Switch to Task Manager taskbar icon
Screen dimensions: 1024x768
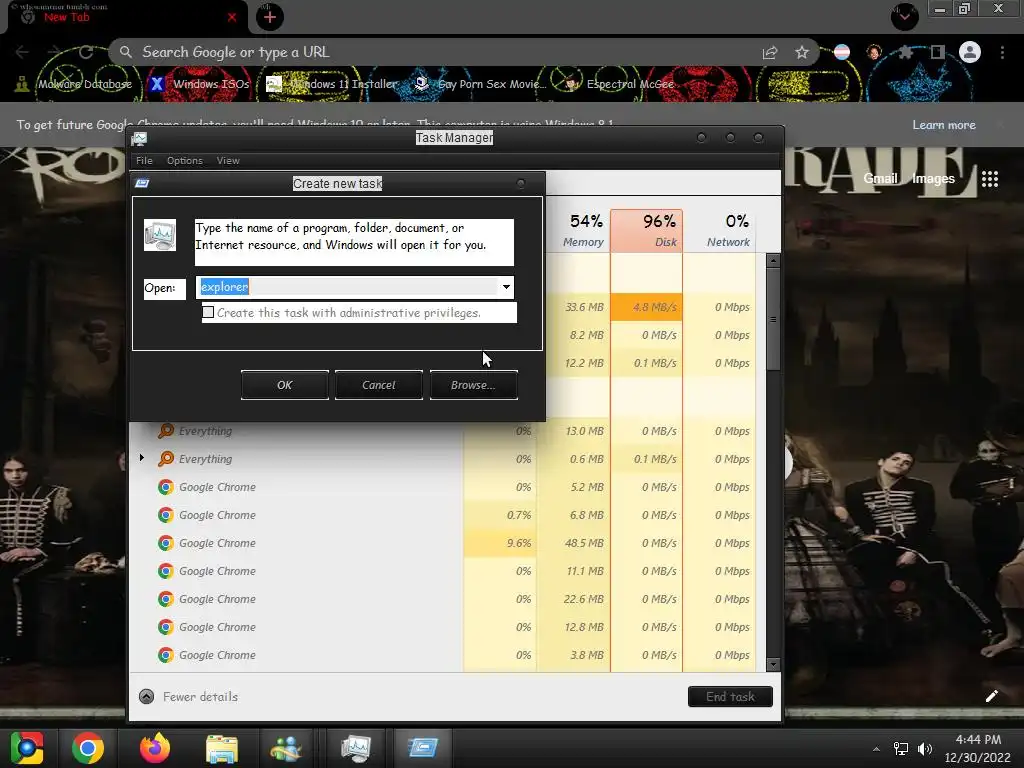pyautogui.click(x=357, y=748)
